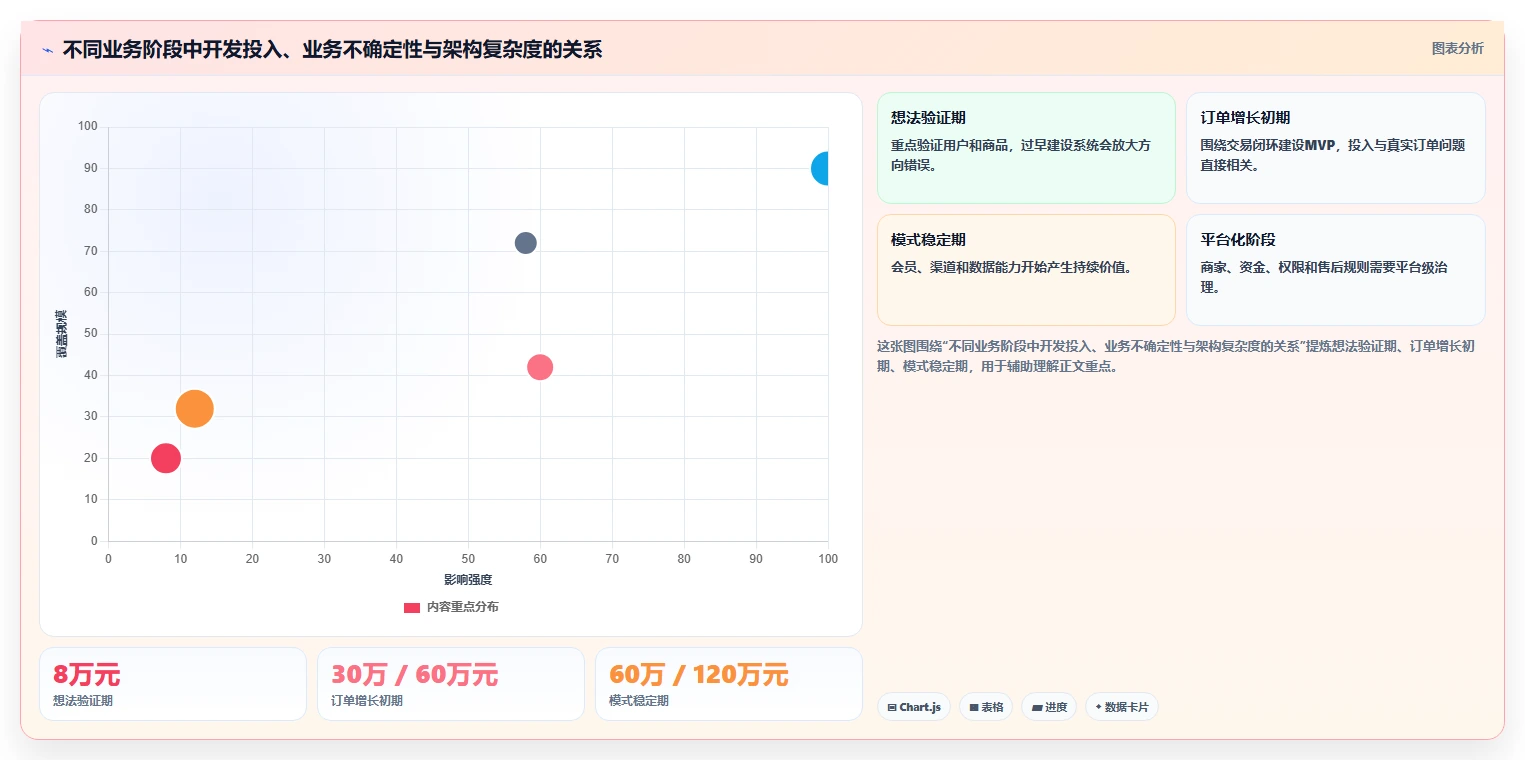Select the 进度 tag
The width and height of the screenshot is (1525, 760).
1049,707
